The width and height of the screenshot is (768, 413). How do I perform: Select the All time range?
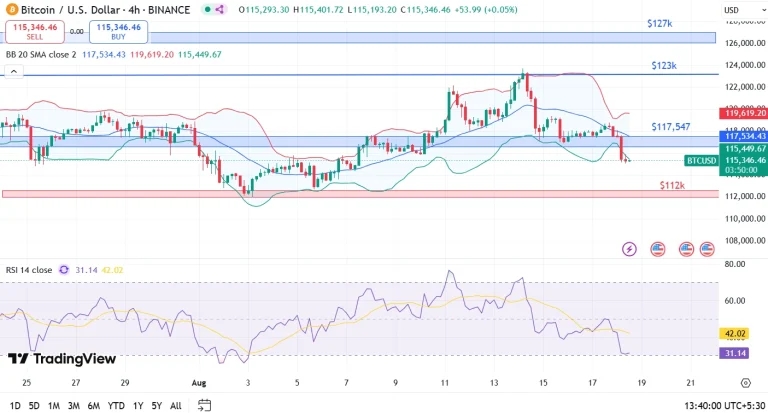coord(176,405)
